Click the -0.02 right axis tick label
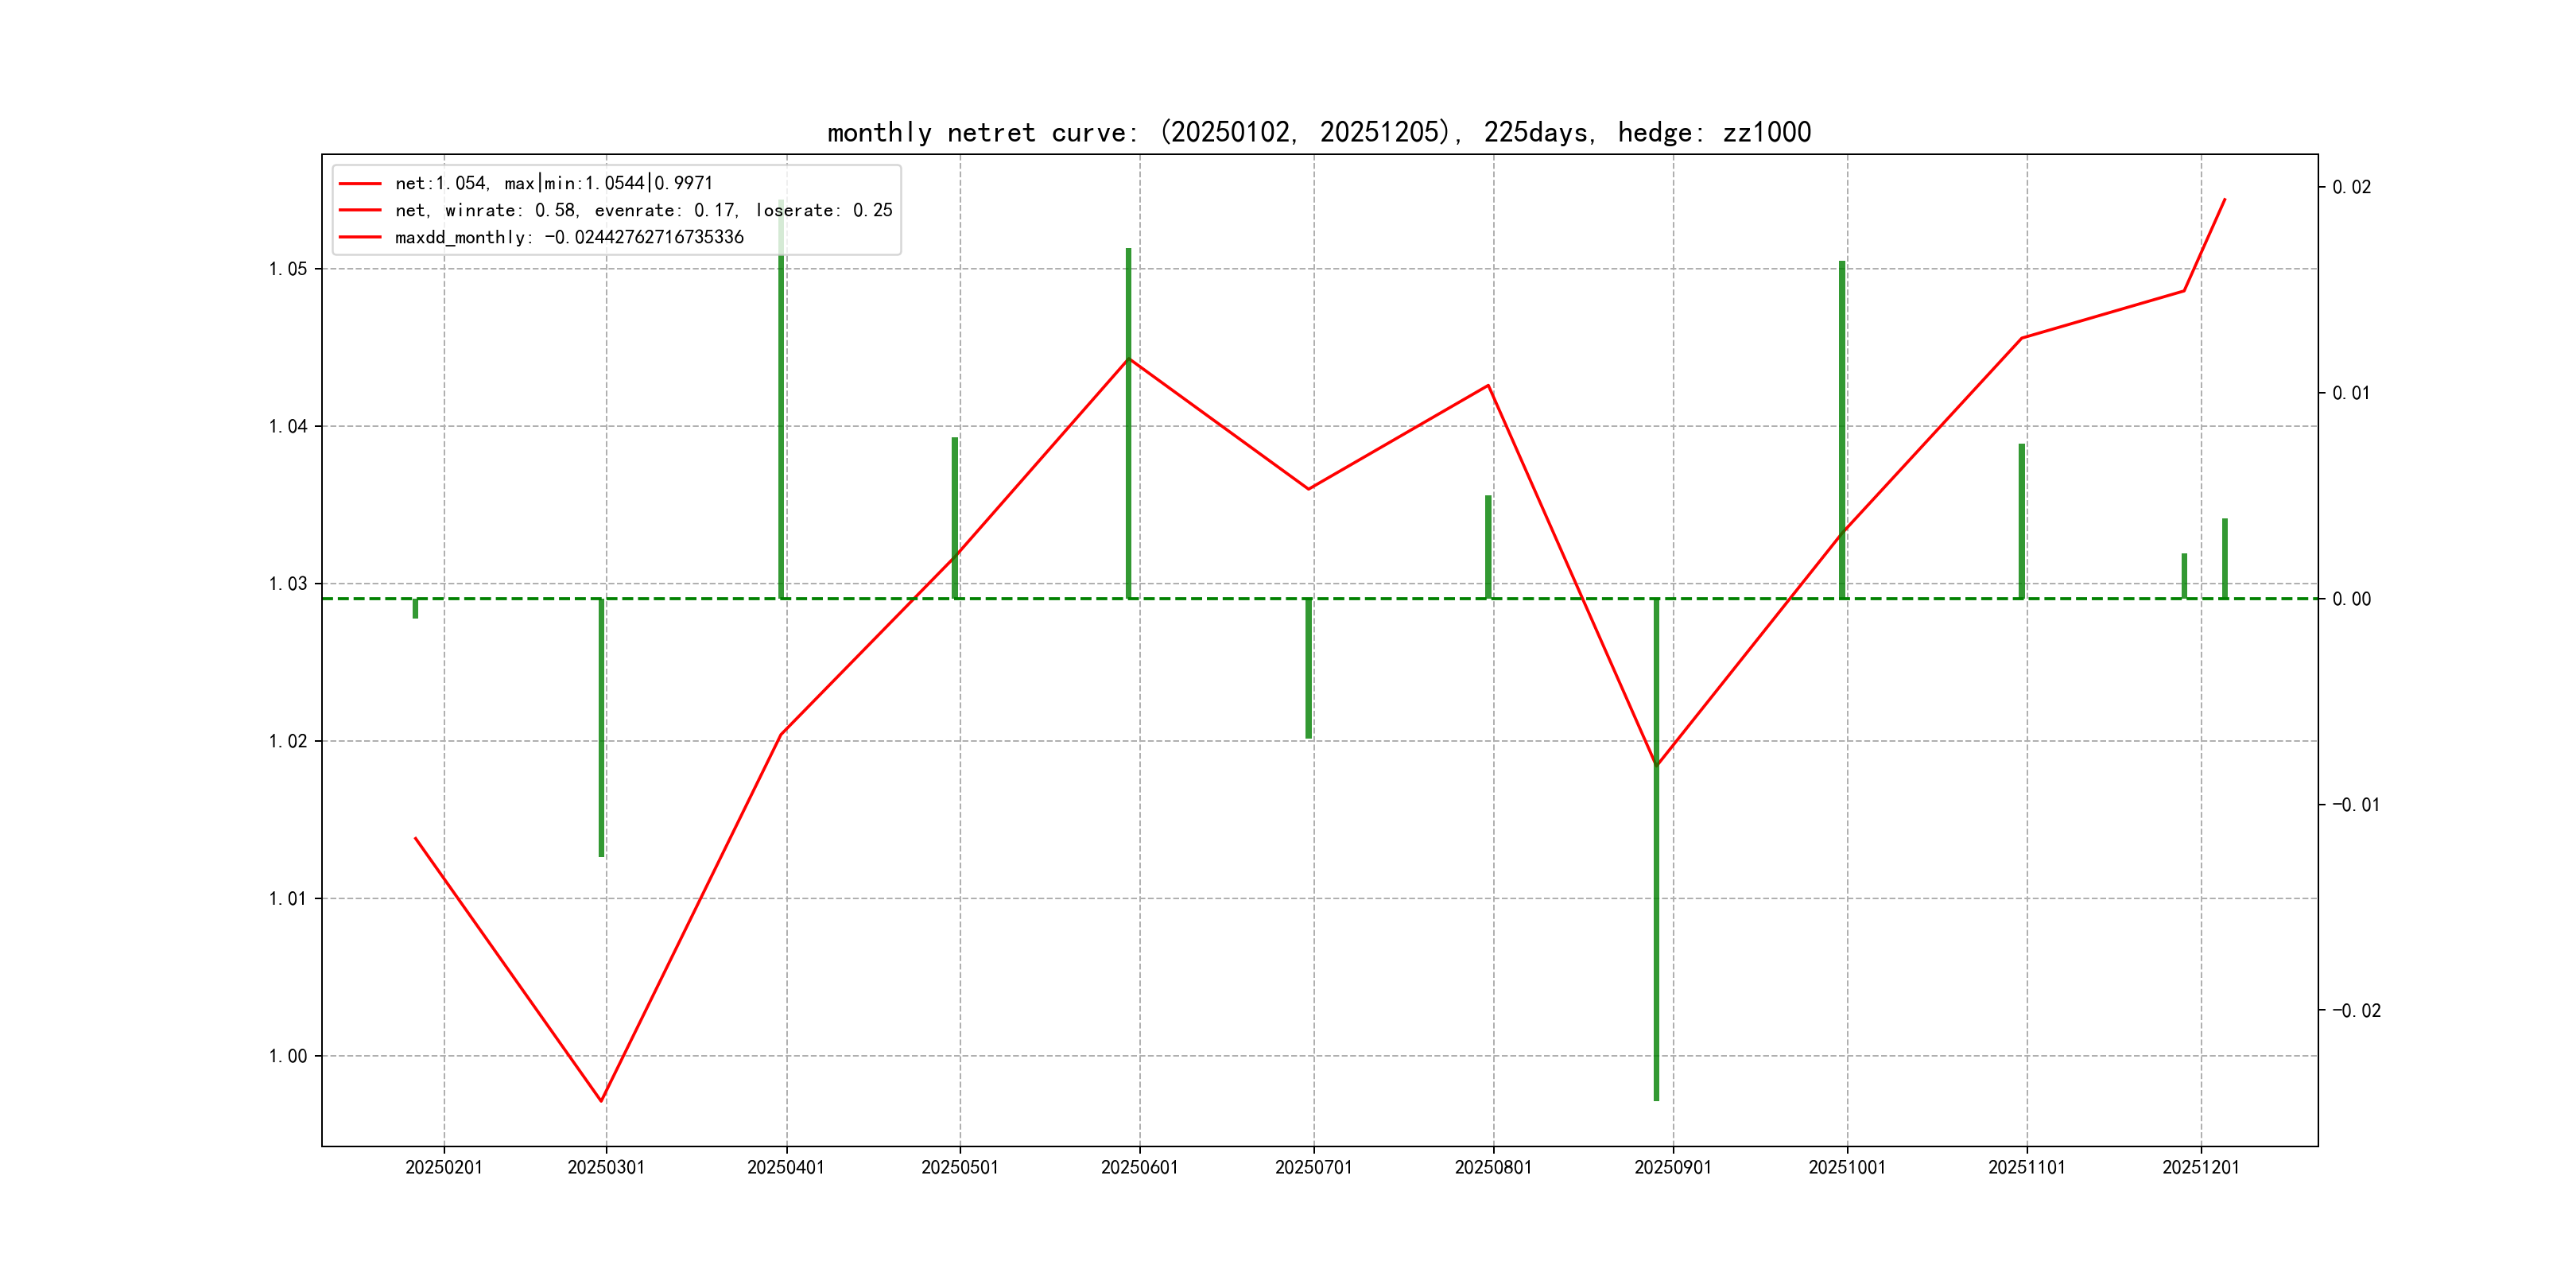This screenshot has width=2576, height=1288. pos(2356,1011)
